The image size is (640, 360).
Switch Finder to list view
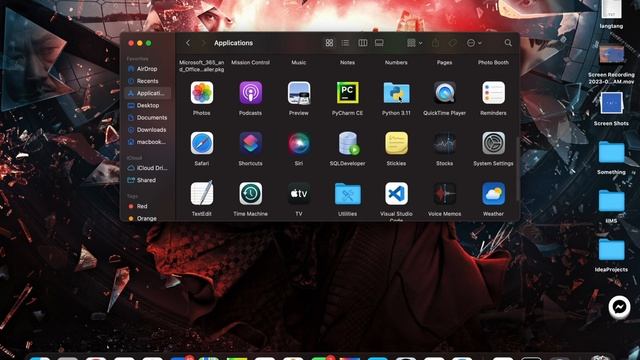[345, 43]
